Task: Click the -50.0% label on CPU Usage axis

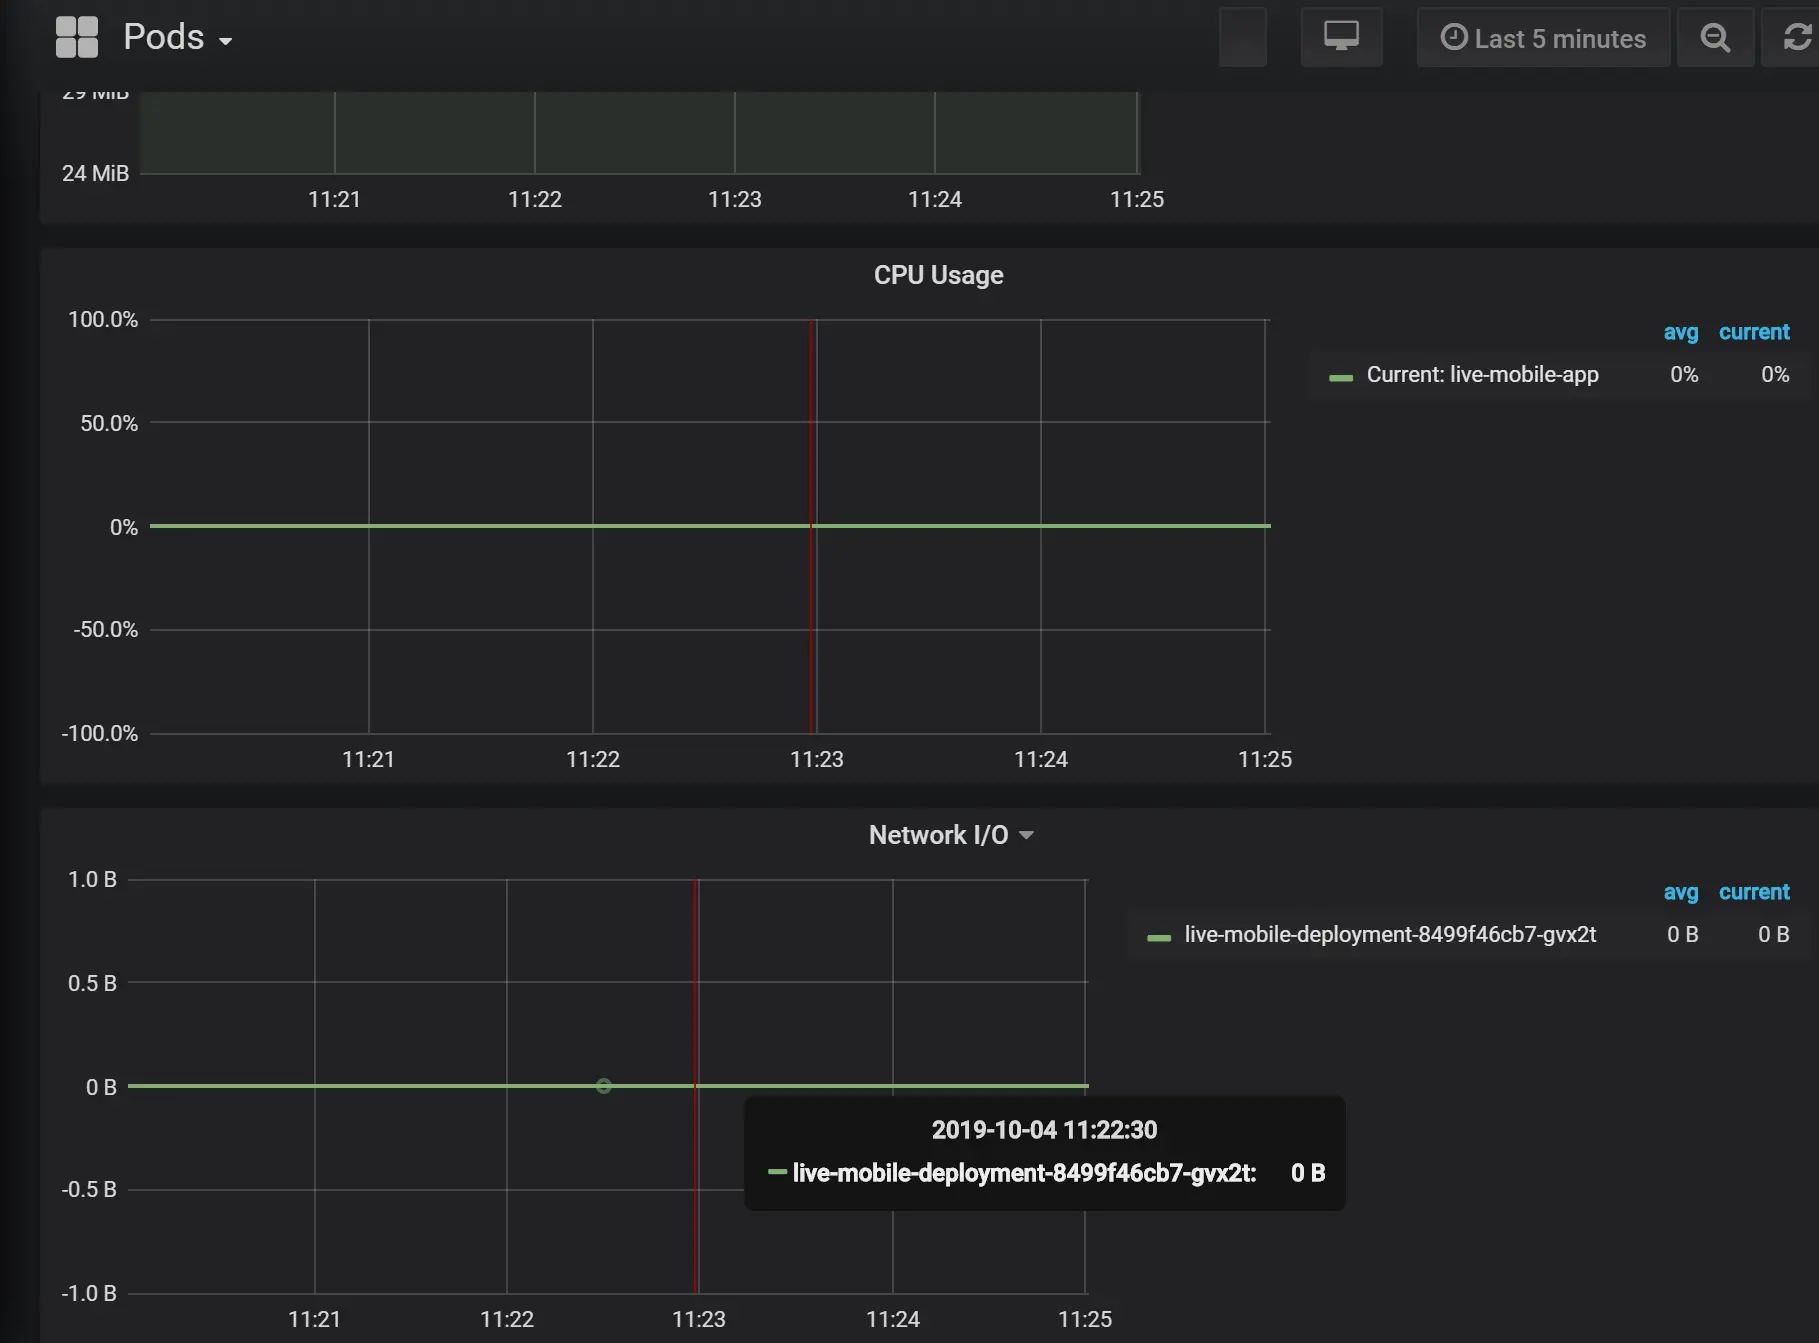Action: 105,630
